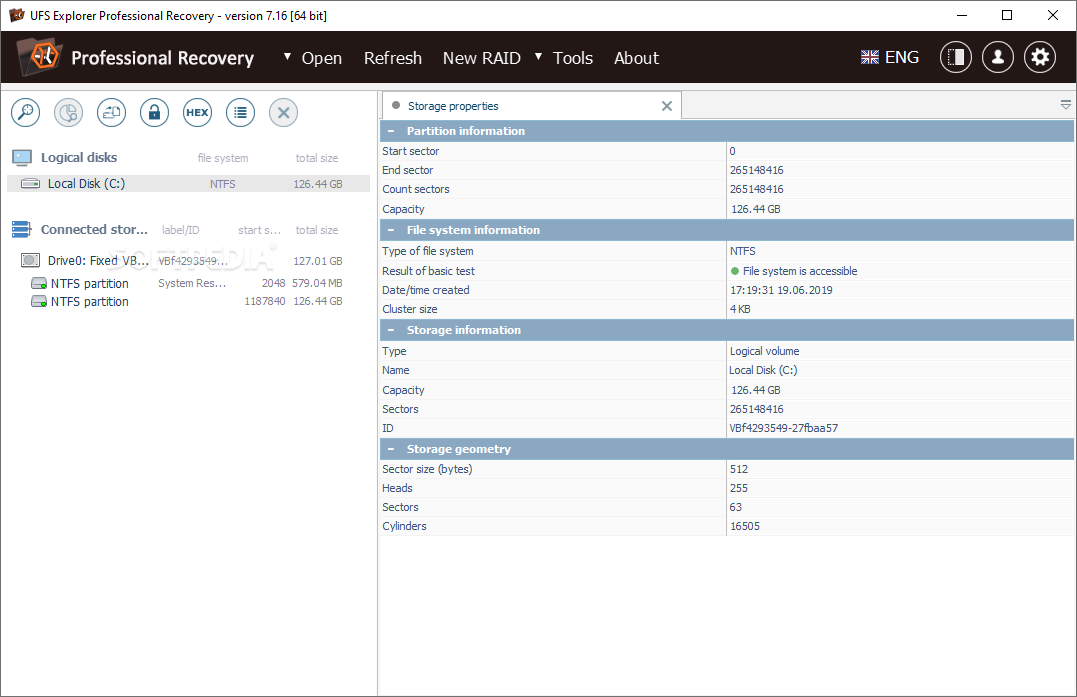Collapse the File system information section
This screenshot has height=697, width=1077.
[x=391, y=230]
